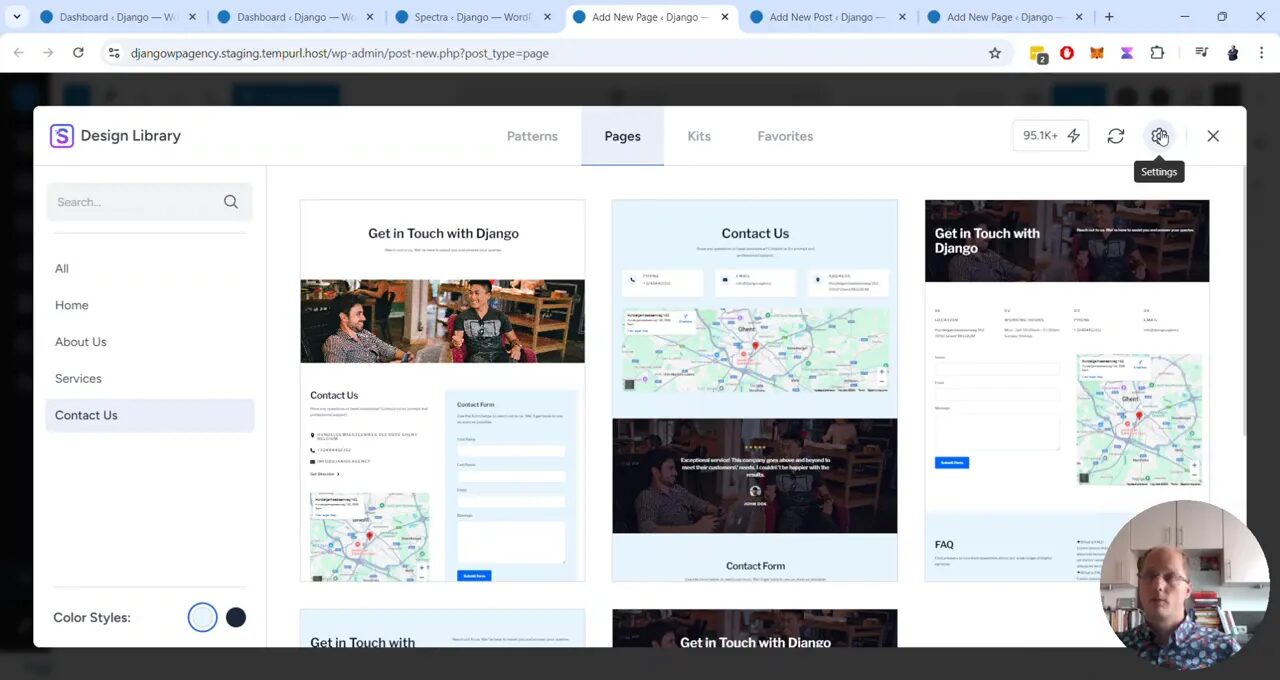Close the Spectra browser tab
The height and width of the screenshot is (680, 1280).
pyautogui.click(x=548, y=17)
